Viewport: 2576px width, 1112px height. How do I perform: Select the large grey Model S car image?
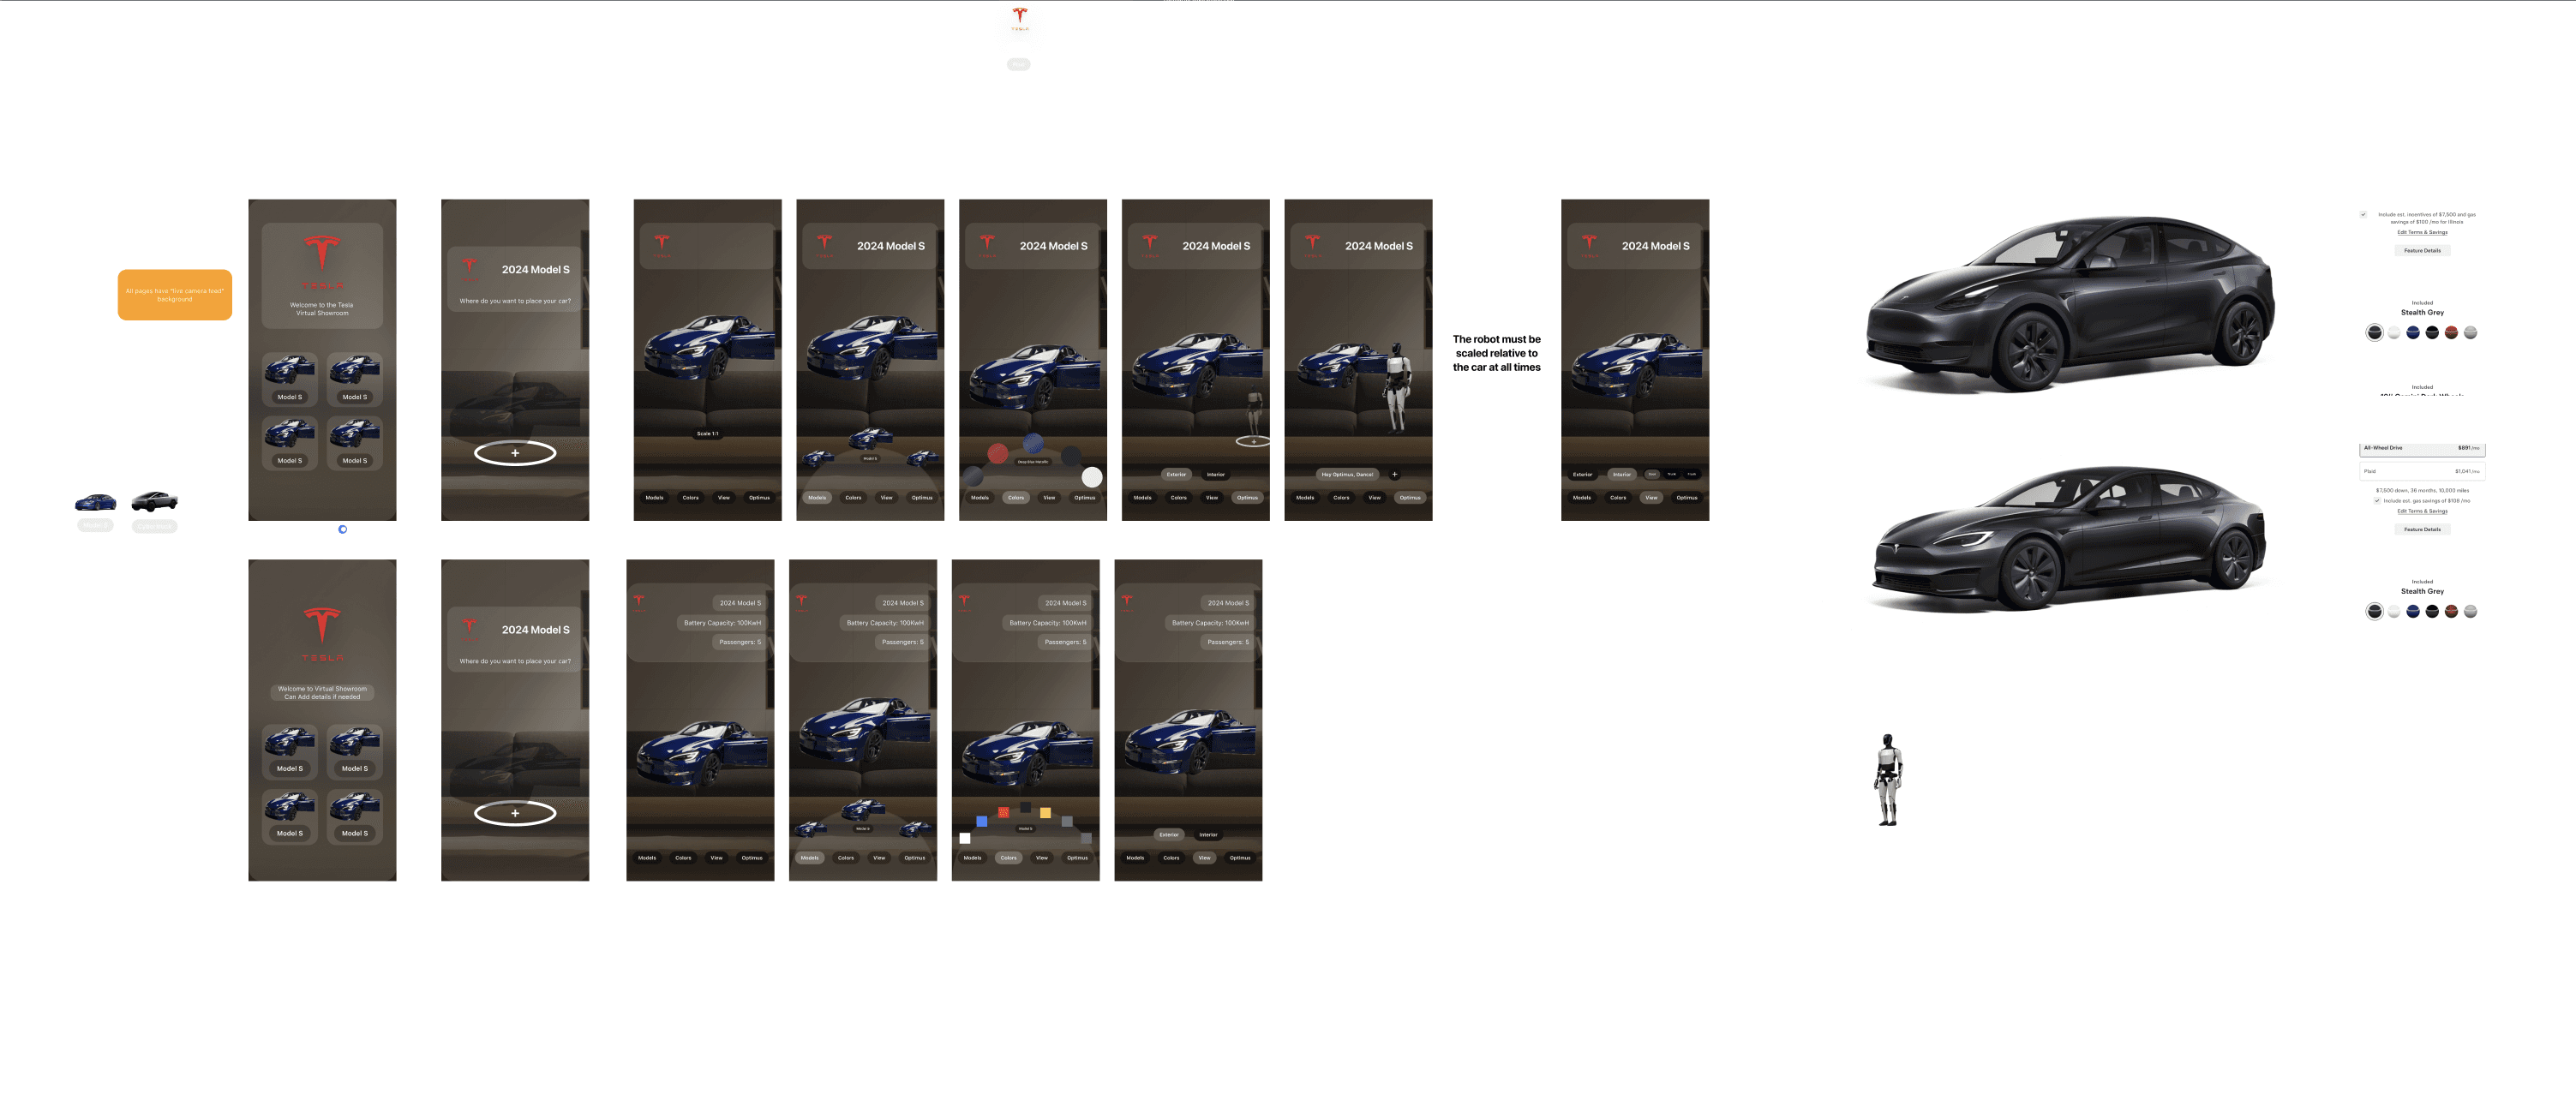point(2068,537)
